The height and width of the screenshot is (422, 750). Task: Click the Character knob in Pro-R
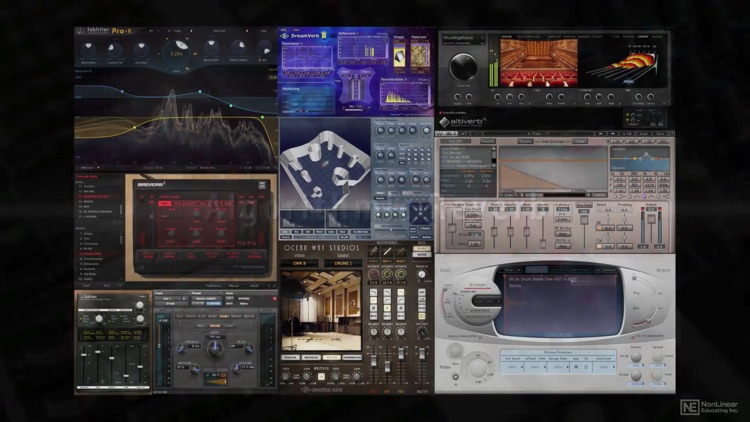click(115, 49)
